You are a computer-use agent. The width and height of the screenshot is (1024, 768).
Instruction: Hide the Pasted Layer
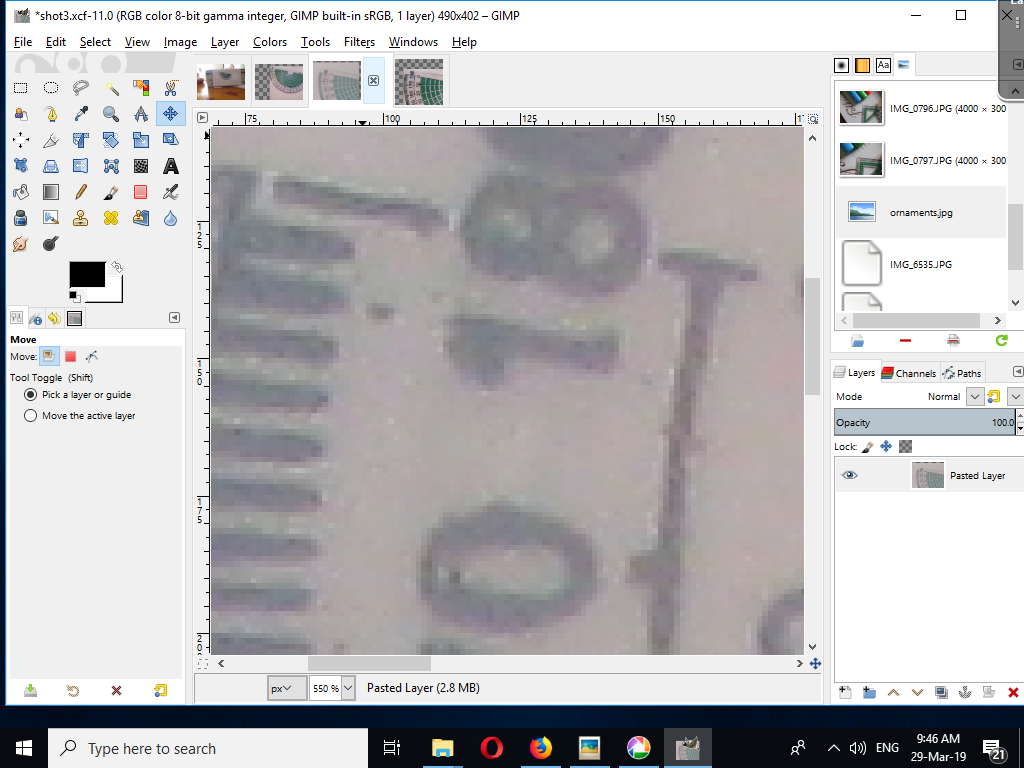click(x=849, y=475)
